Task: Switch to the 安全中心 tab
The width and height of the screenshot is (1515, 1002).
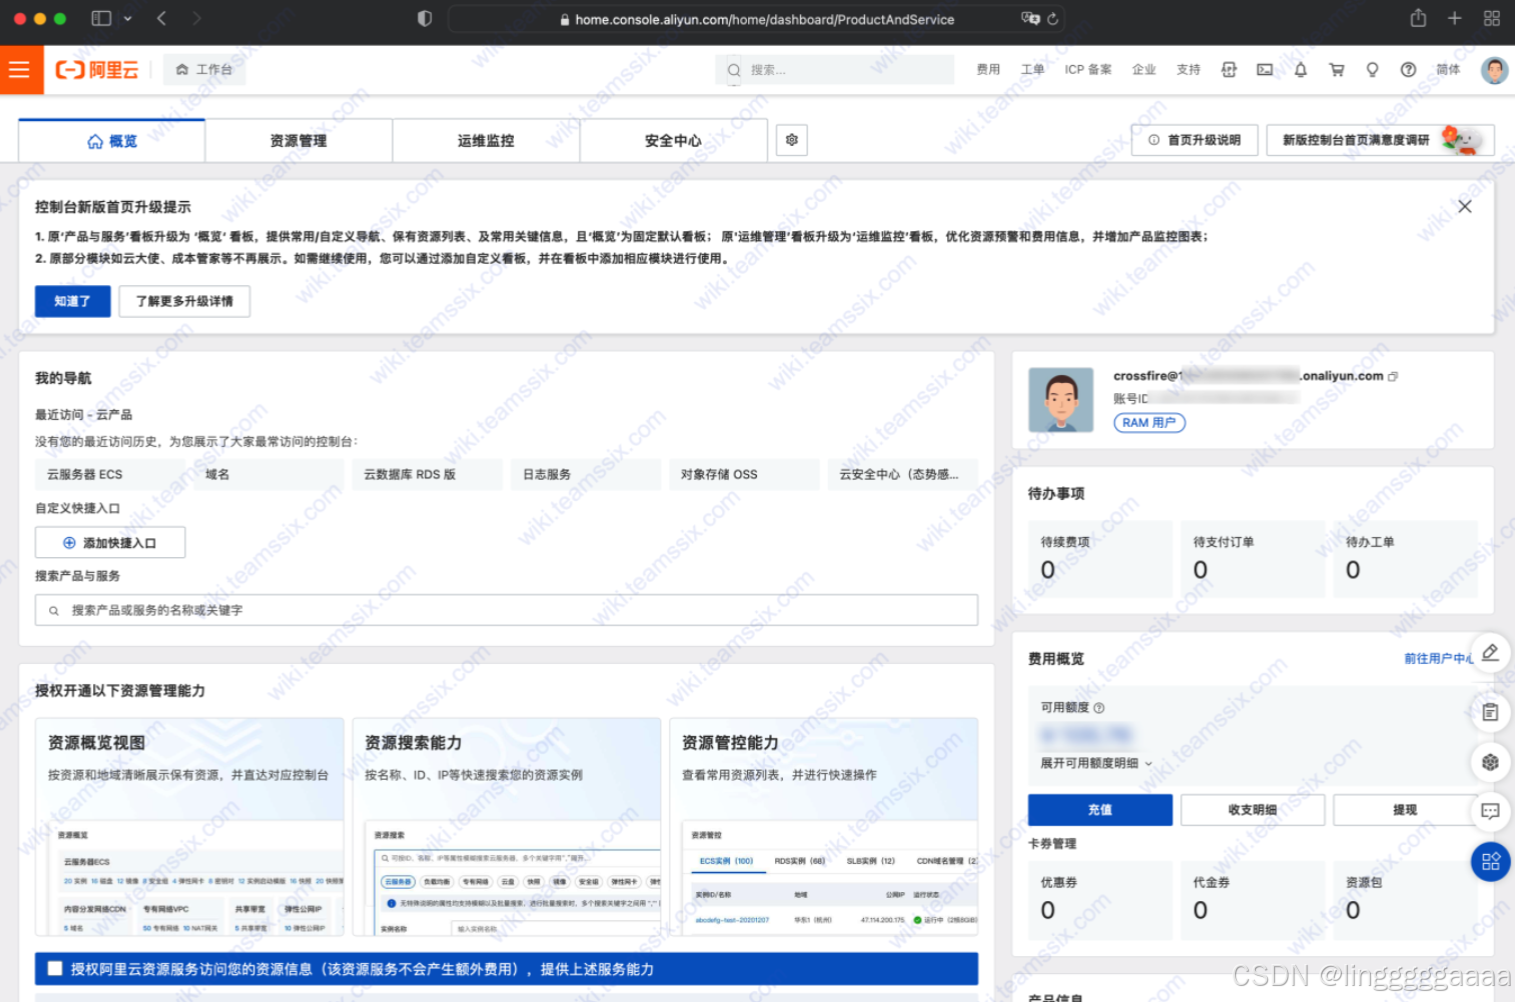Action: (x=673, y=141)
